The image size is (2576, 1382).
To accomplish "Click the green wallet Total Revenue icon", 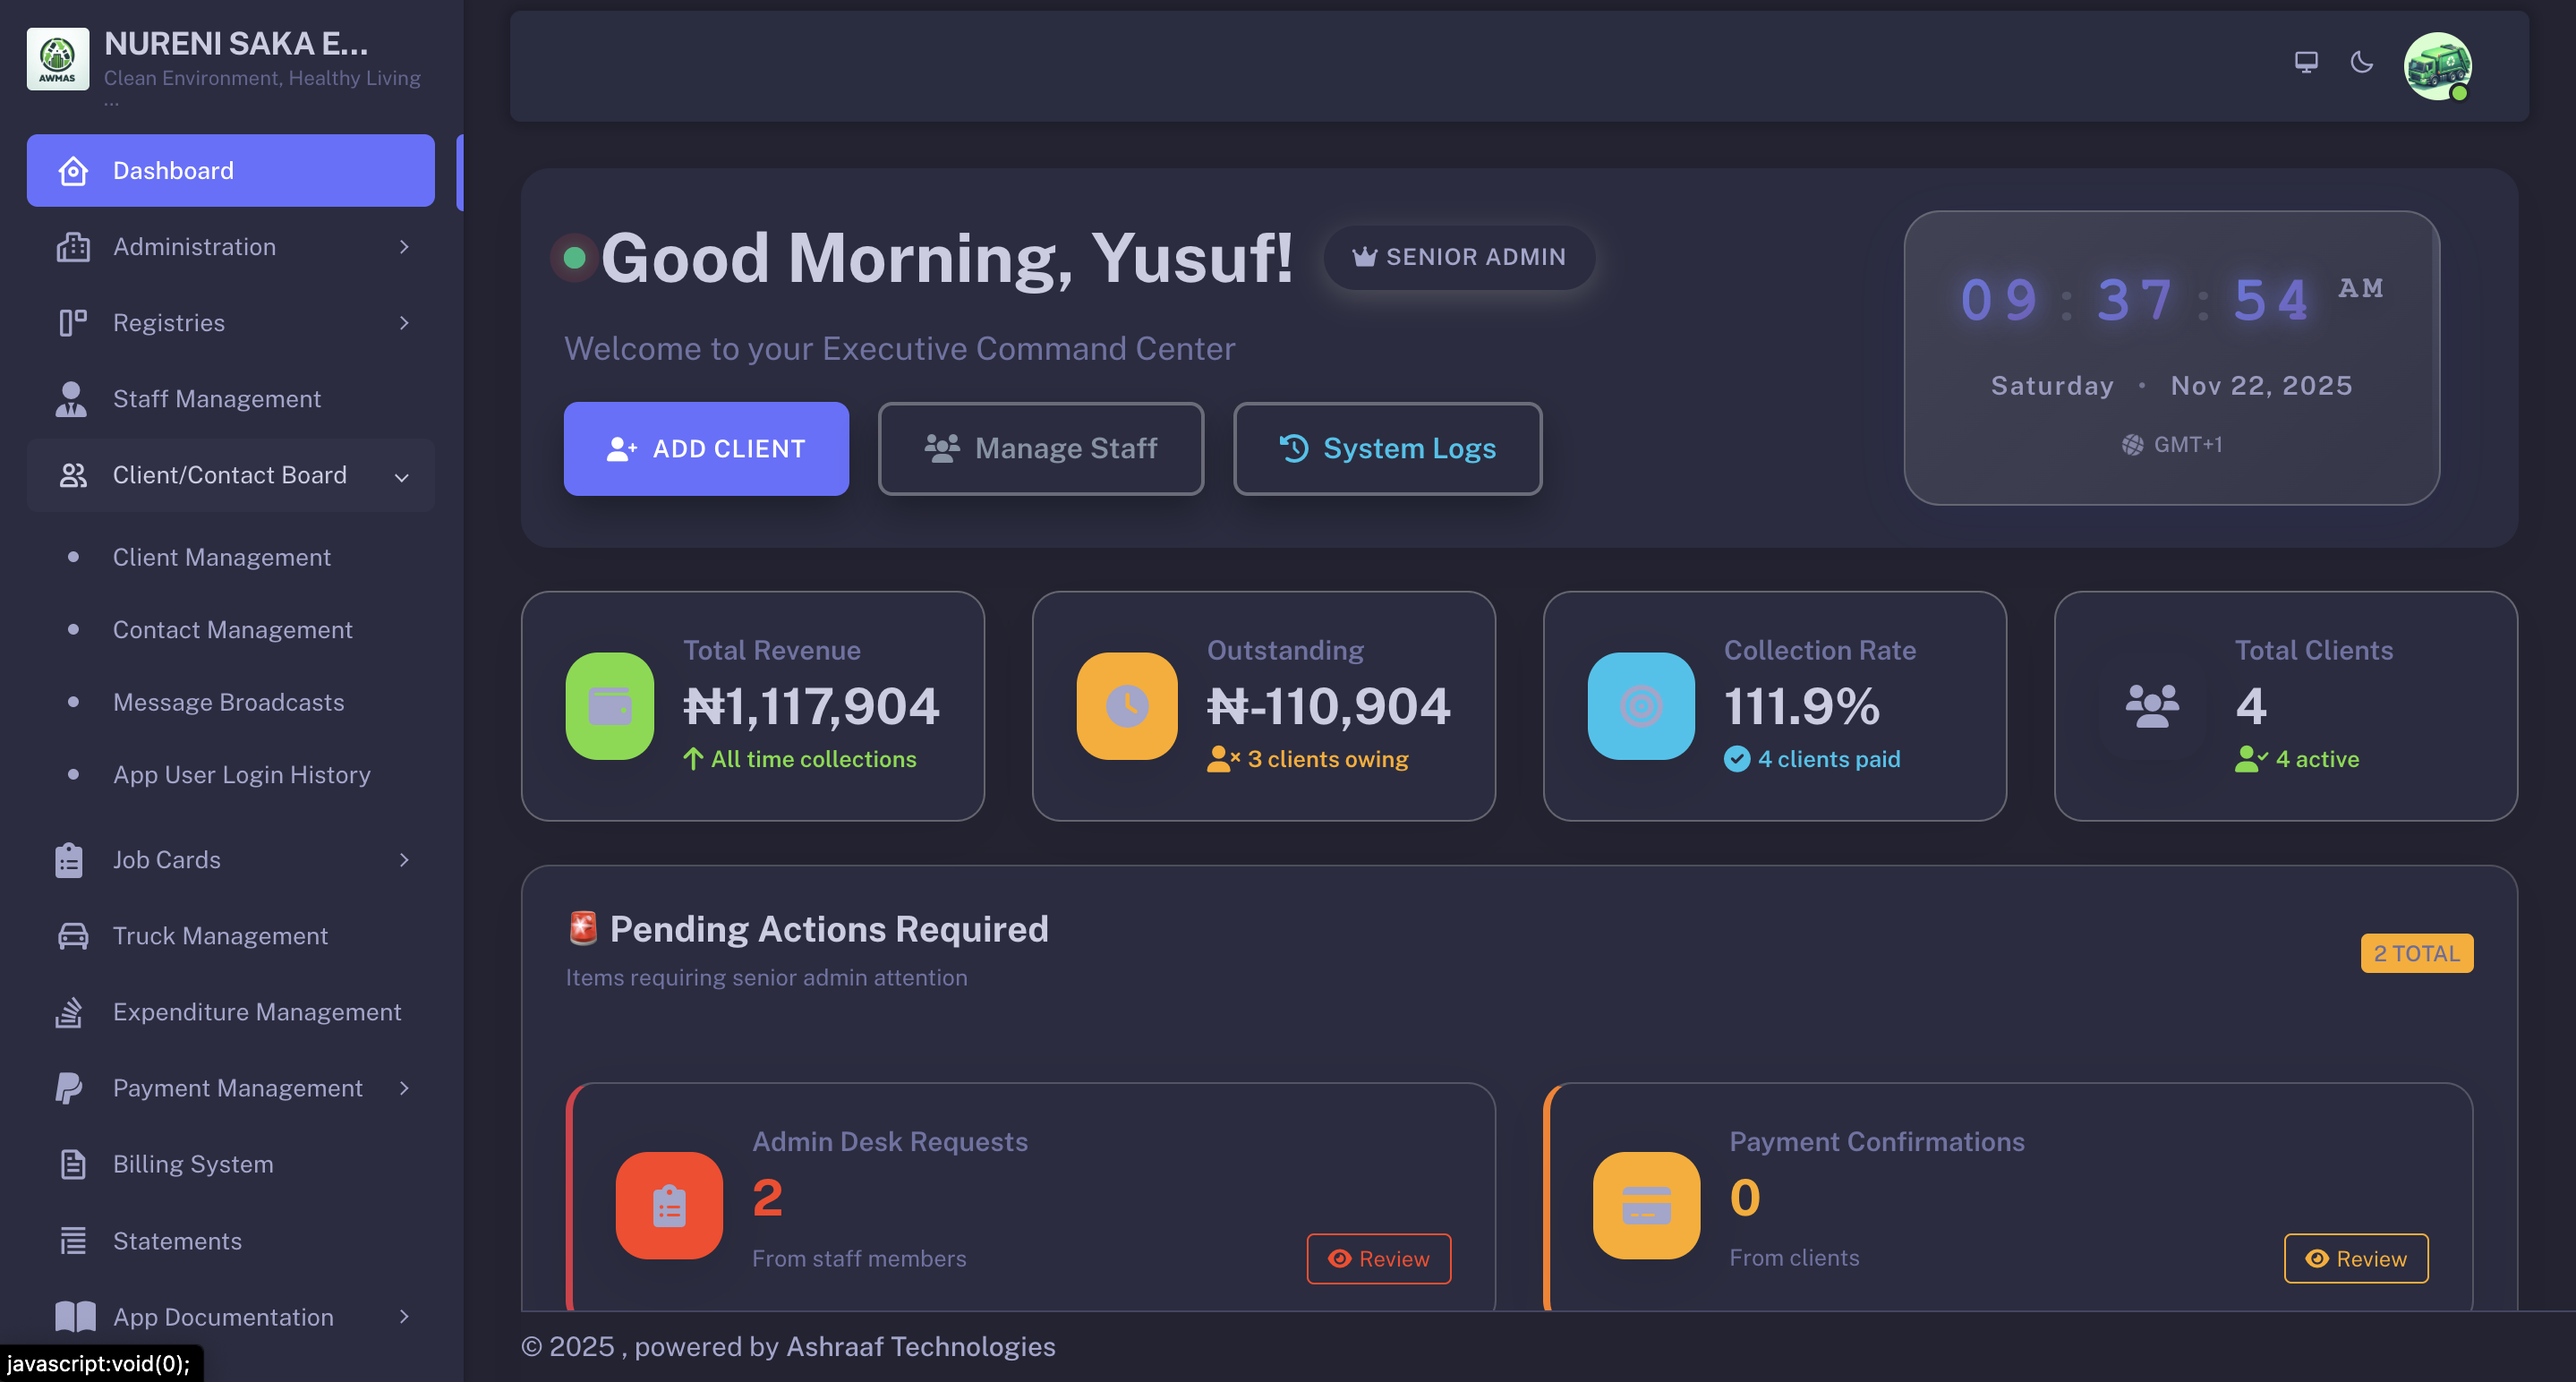I will (609, 706).
